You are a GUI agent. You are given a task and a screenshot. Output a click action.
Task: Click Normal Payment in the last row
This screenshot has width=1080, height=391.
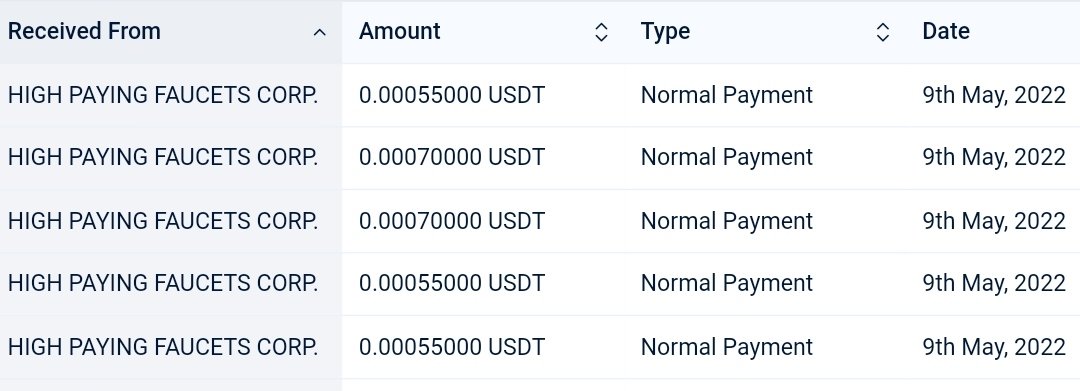point(727,347)
